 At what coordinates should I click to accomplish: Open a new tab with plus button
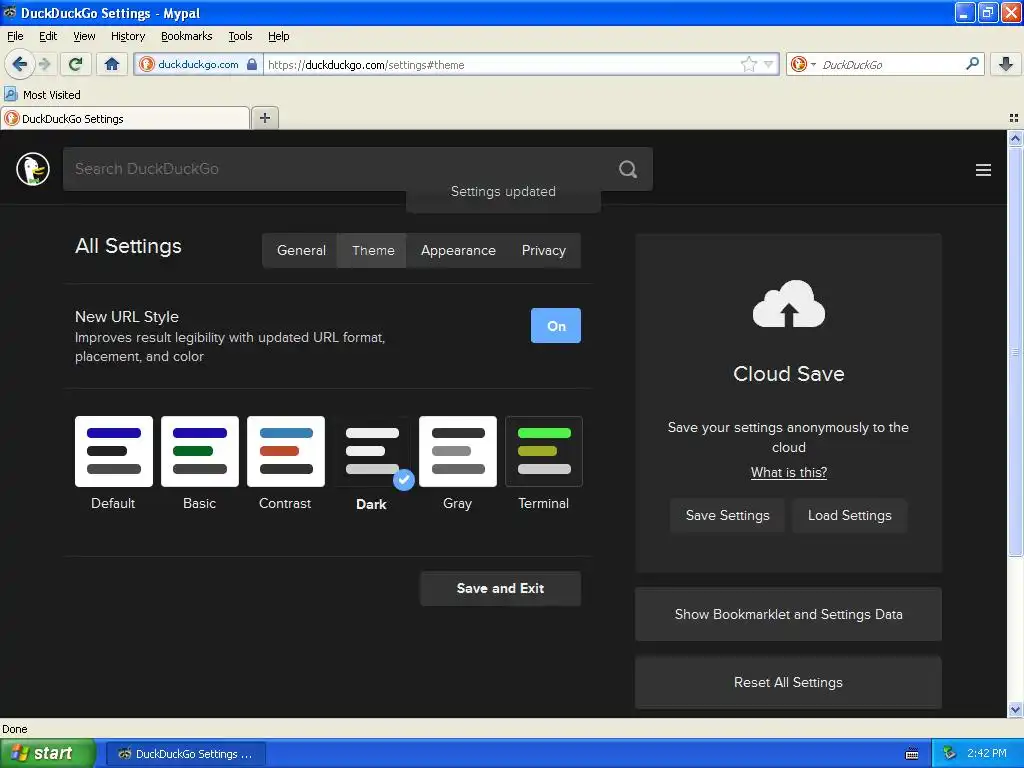click(264, 118)
